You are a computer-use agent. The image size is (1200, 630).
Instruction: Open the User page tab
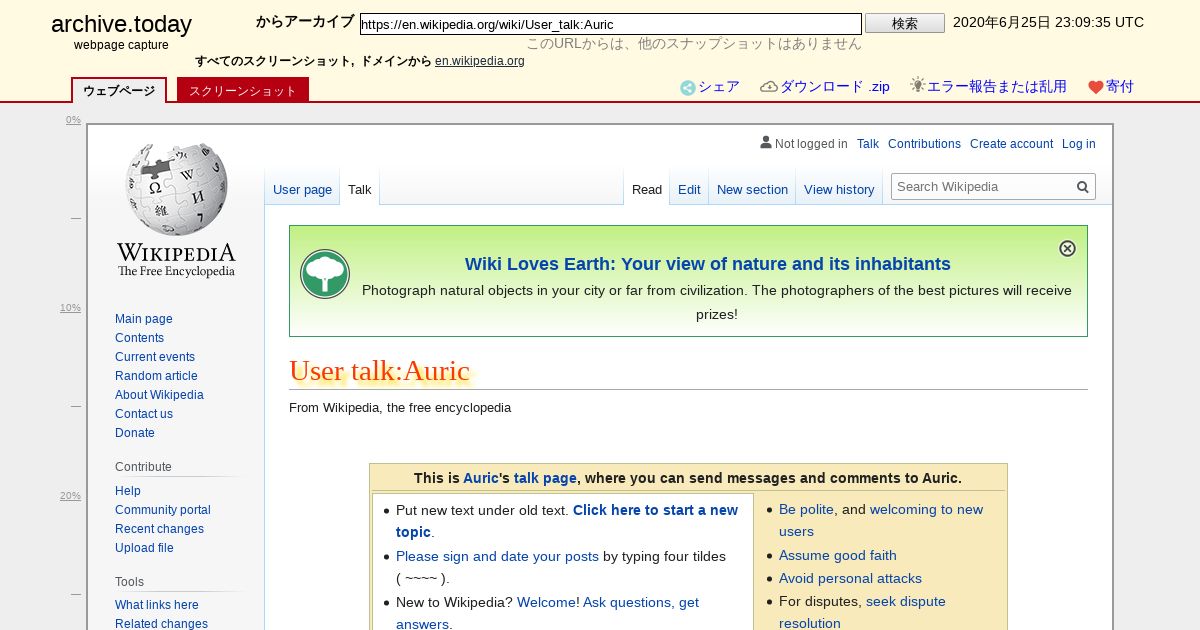tap(302, 189)
